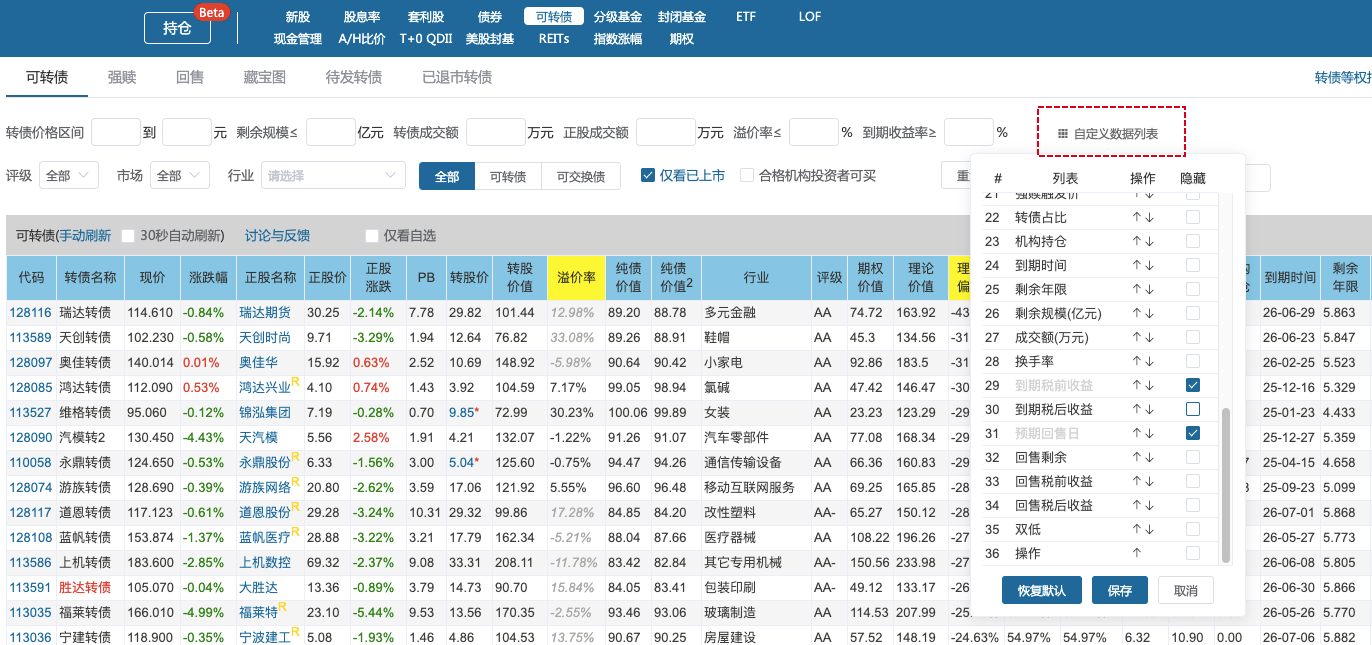This screenshot has height=645, width=1372.
Task: Open 评级 rating dropdown
Action: point(69,176)
